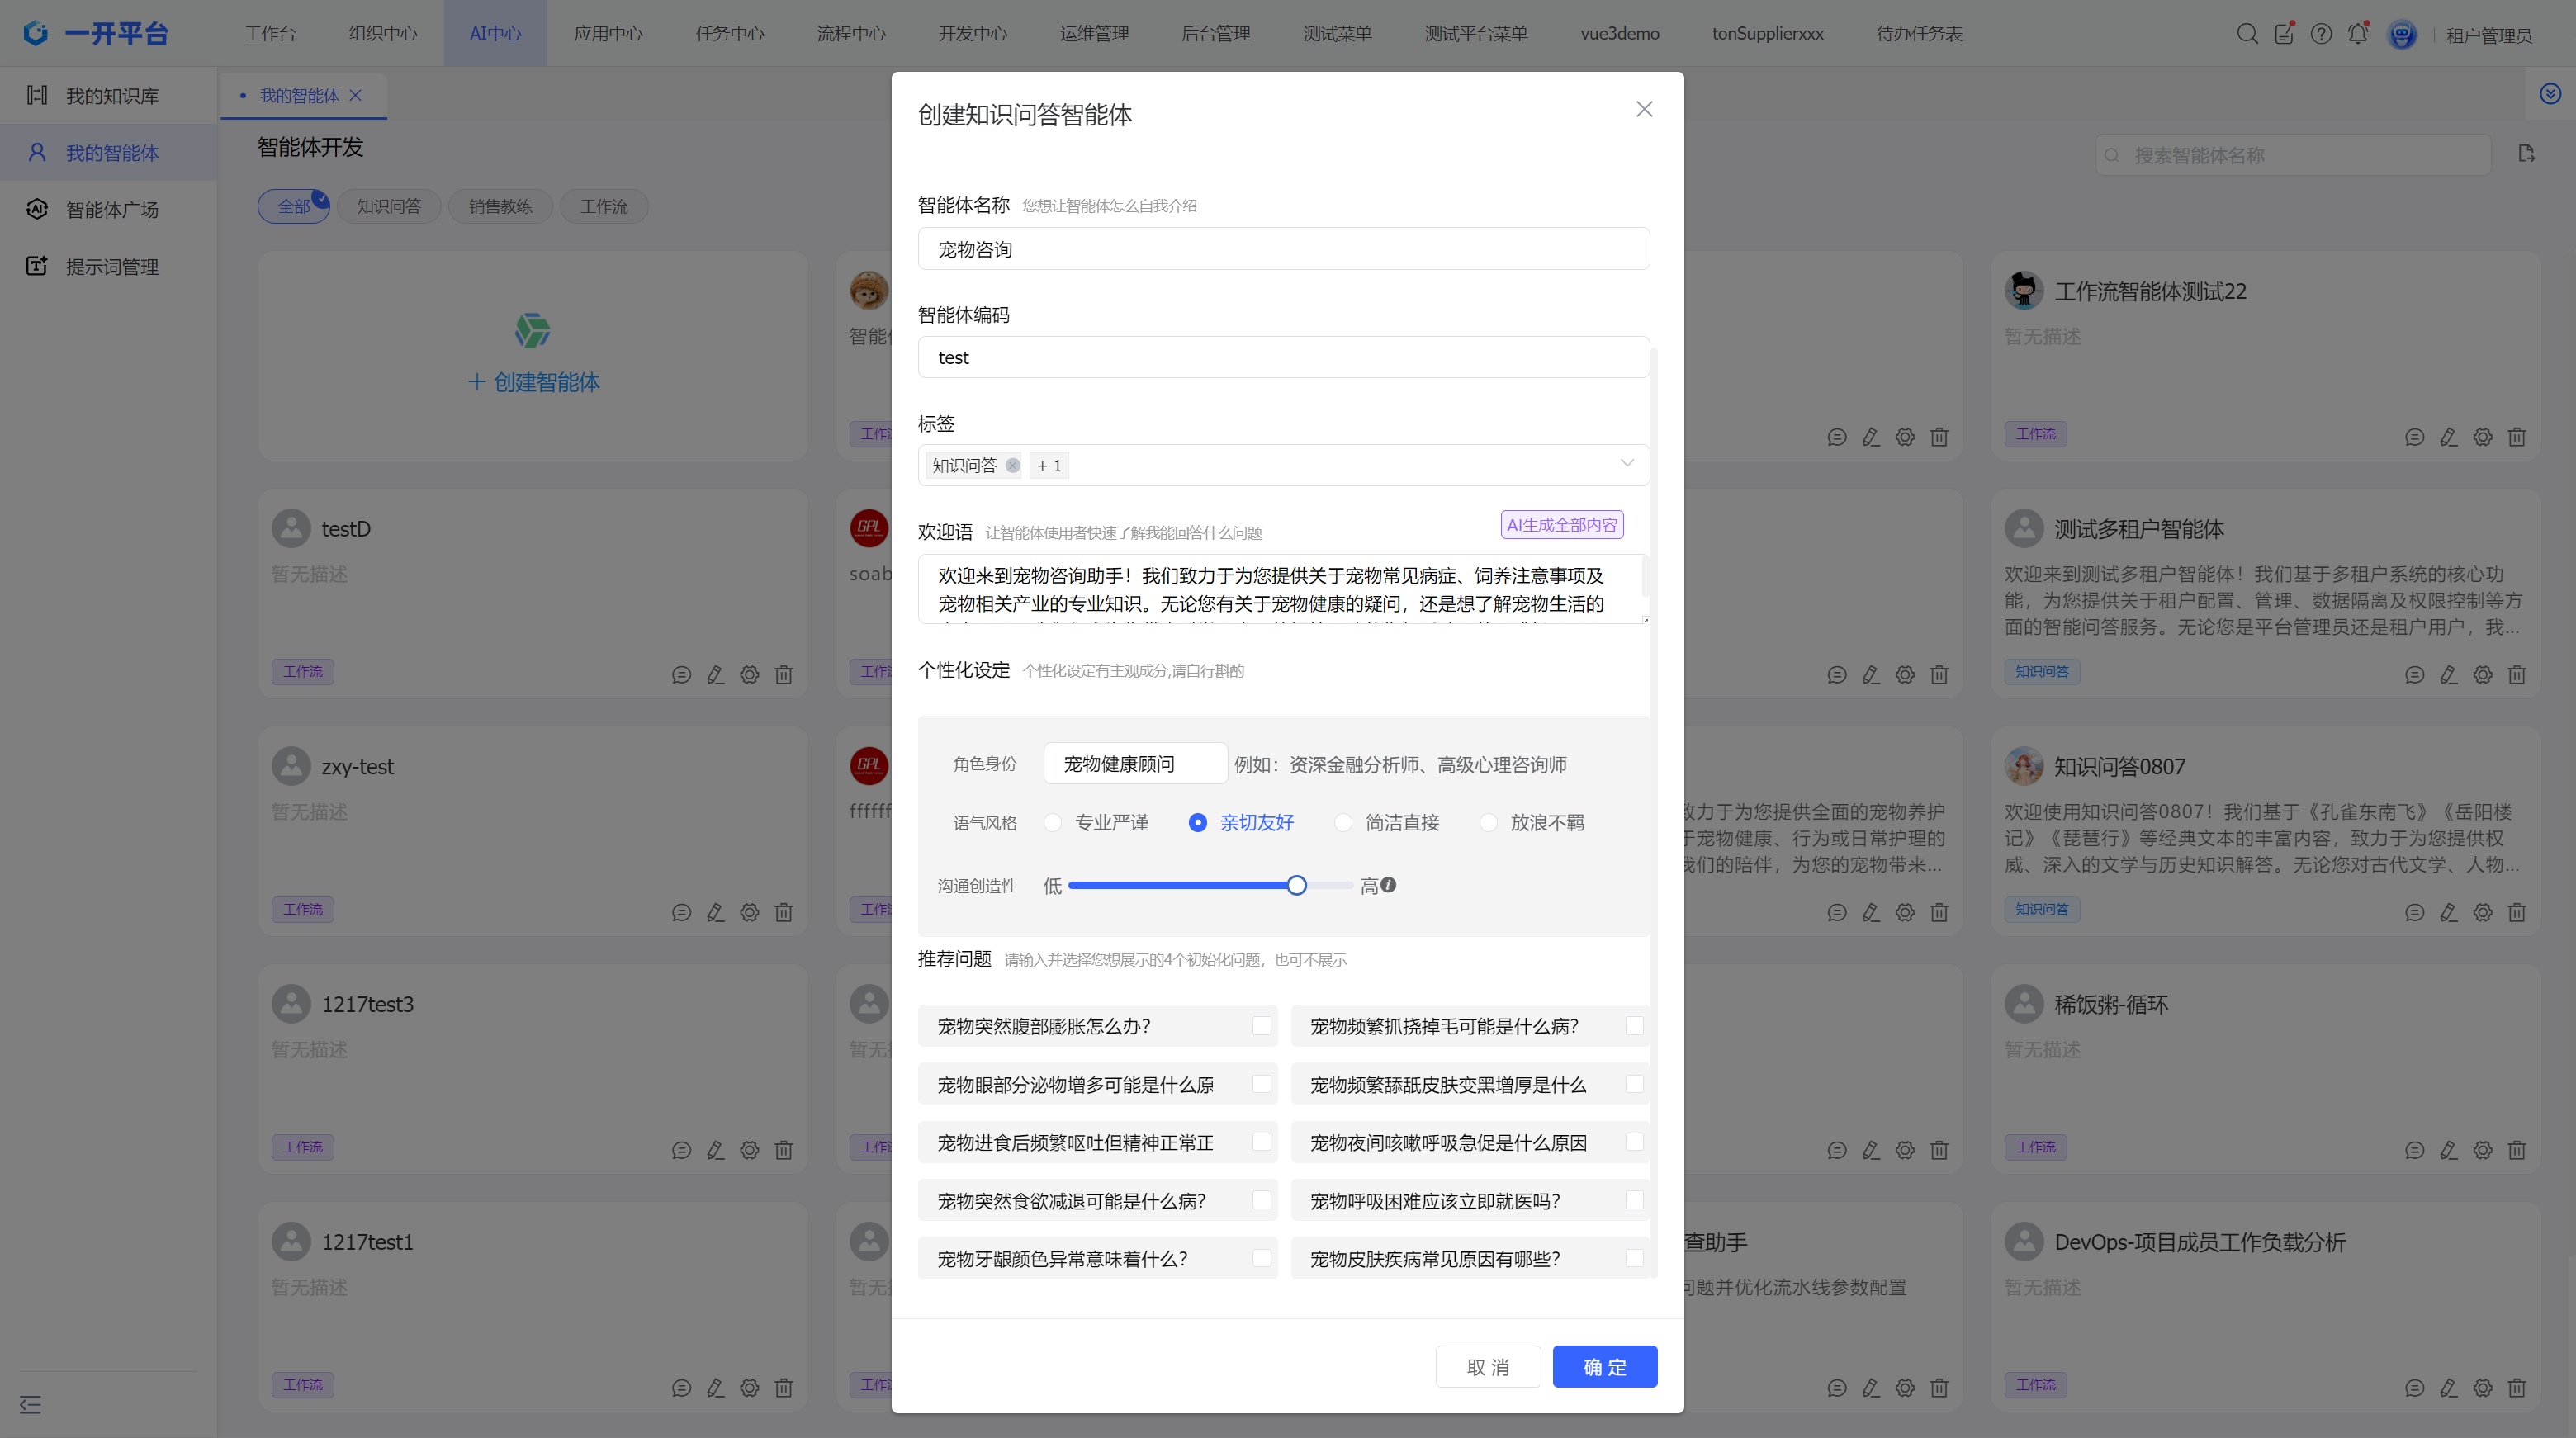The height and width of the screenshot is (1438, 2576).
Task: Click the help question mark icon
Action: click(x=2321, y=34)
